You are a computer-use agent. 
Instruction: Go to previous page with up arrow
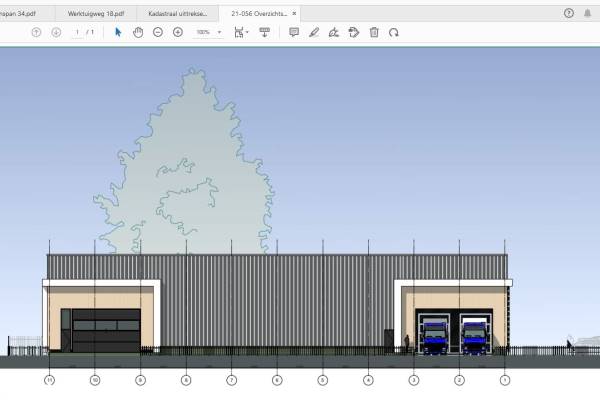coord(36,33)
